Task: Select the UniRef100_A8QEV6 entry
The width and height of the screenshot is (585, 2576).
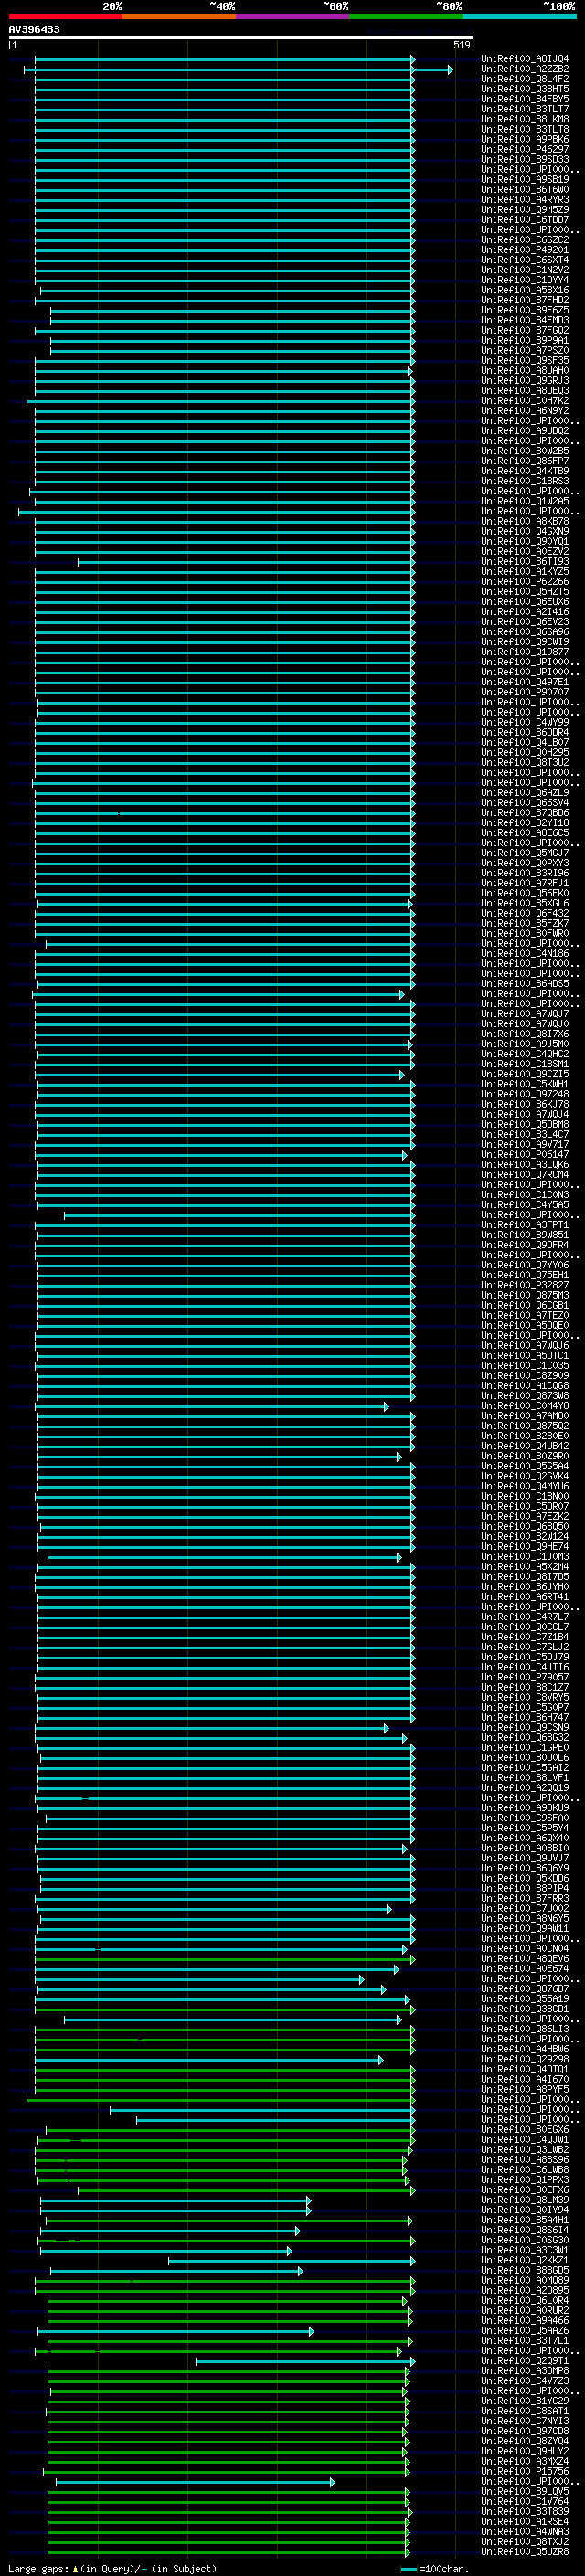Action: pyautogui.click(x=525, y=1959)
